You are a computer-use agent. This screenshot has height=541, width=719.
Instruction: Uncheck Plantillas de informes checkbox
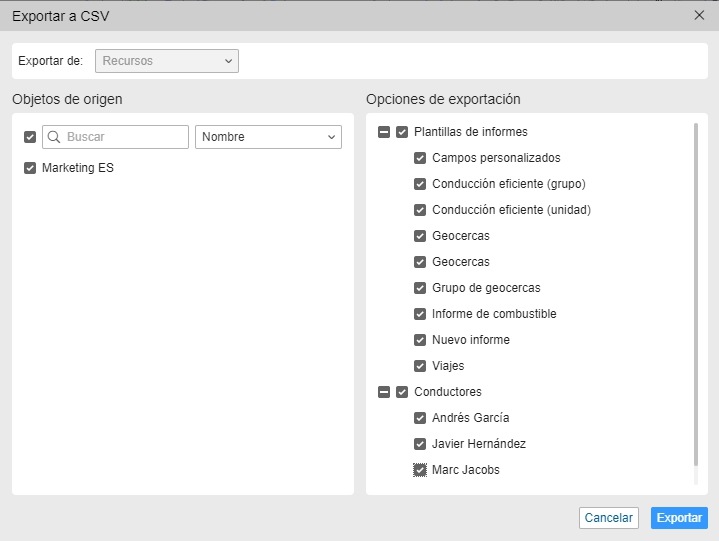point(402,132)
